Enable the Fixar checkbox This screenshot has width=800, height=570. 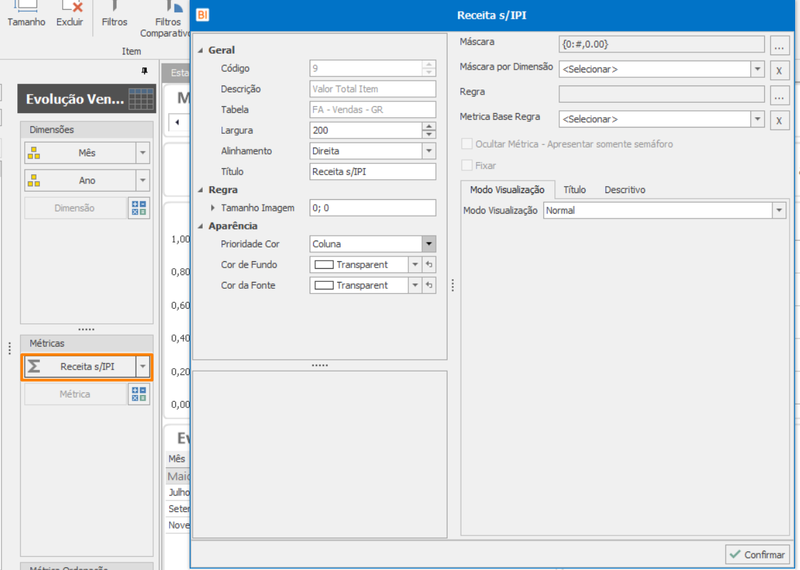(466, 165)
